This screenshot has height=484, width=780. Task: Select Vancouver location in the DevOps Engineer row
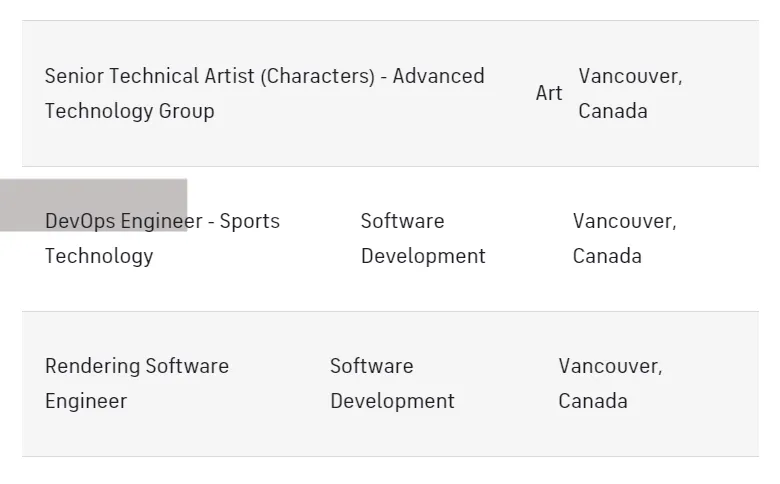pyautogui.click(x=624, y=238)
